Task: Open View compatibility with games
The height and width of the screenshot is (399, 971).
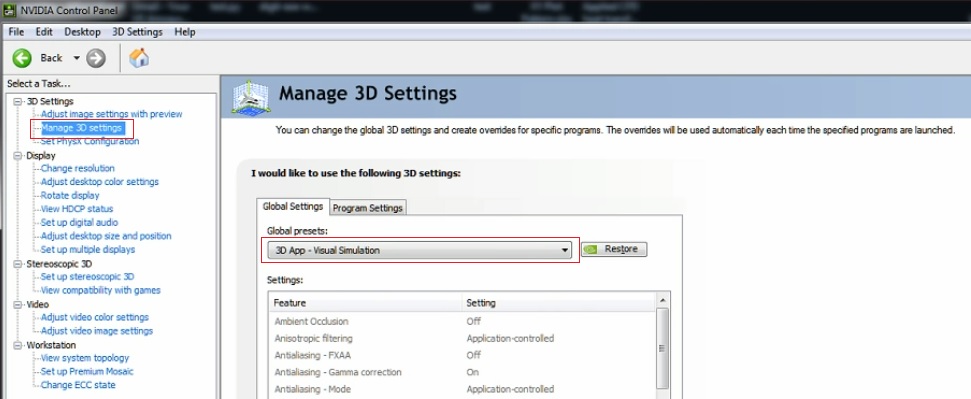Action: coord(100,291)
